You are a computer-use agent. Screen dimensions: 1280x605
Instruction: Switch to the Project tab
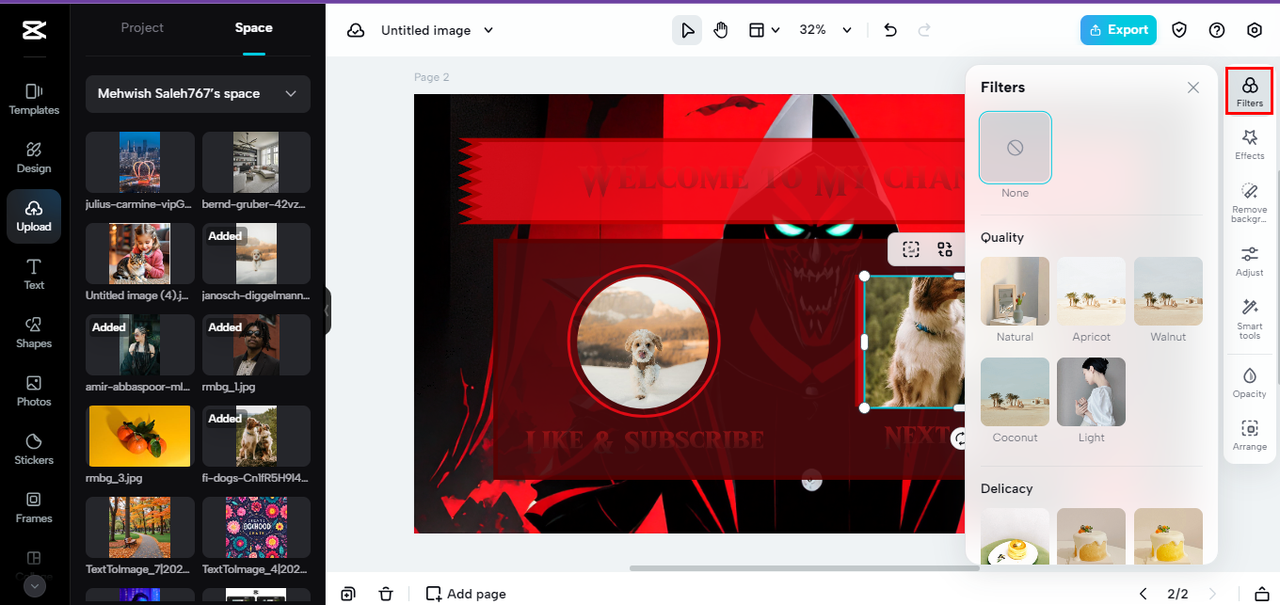142,28
